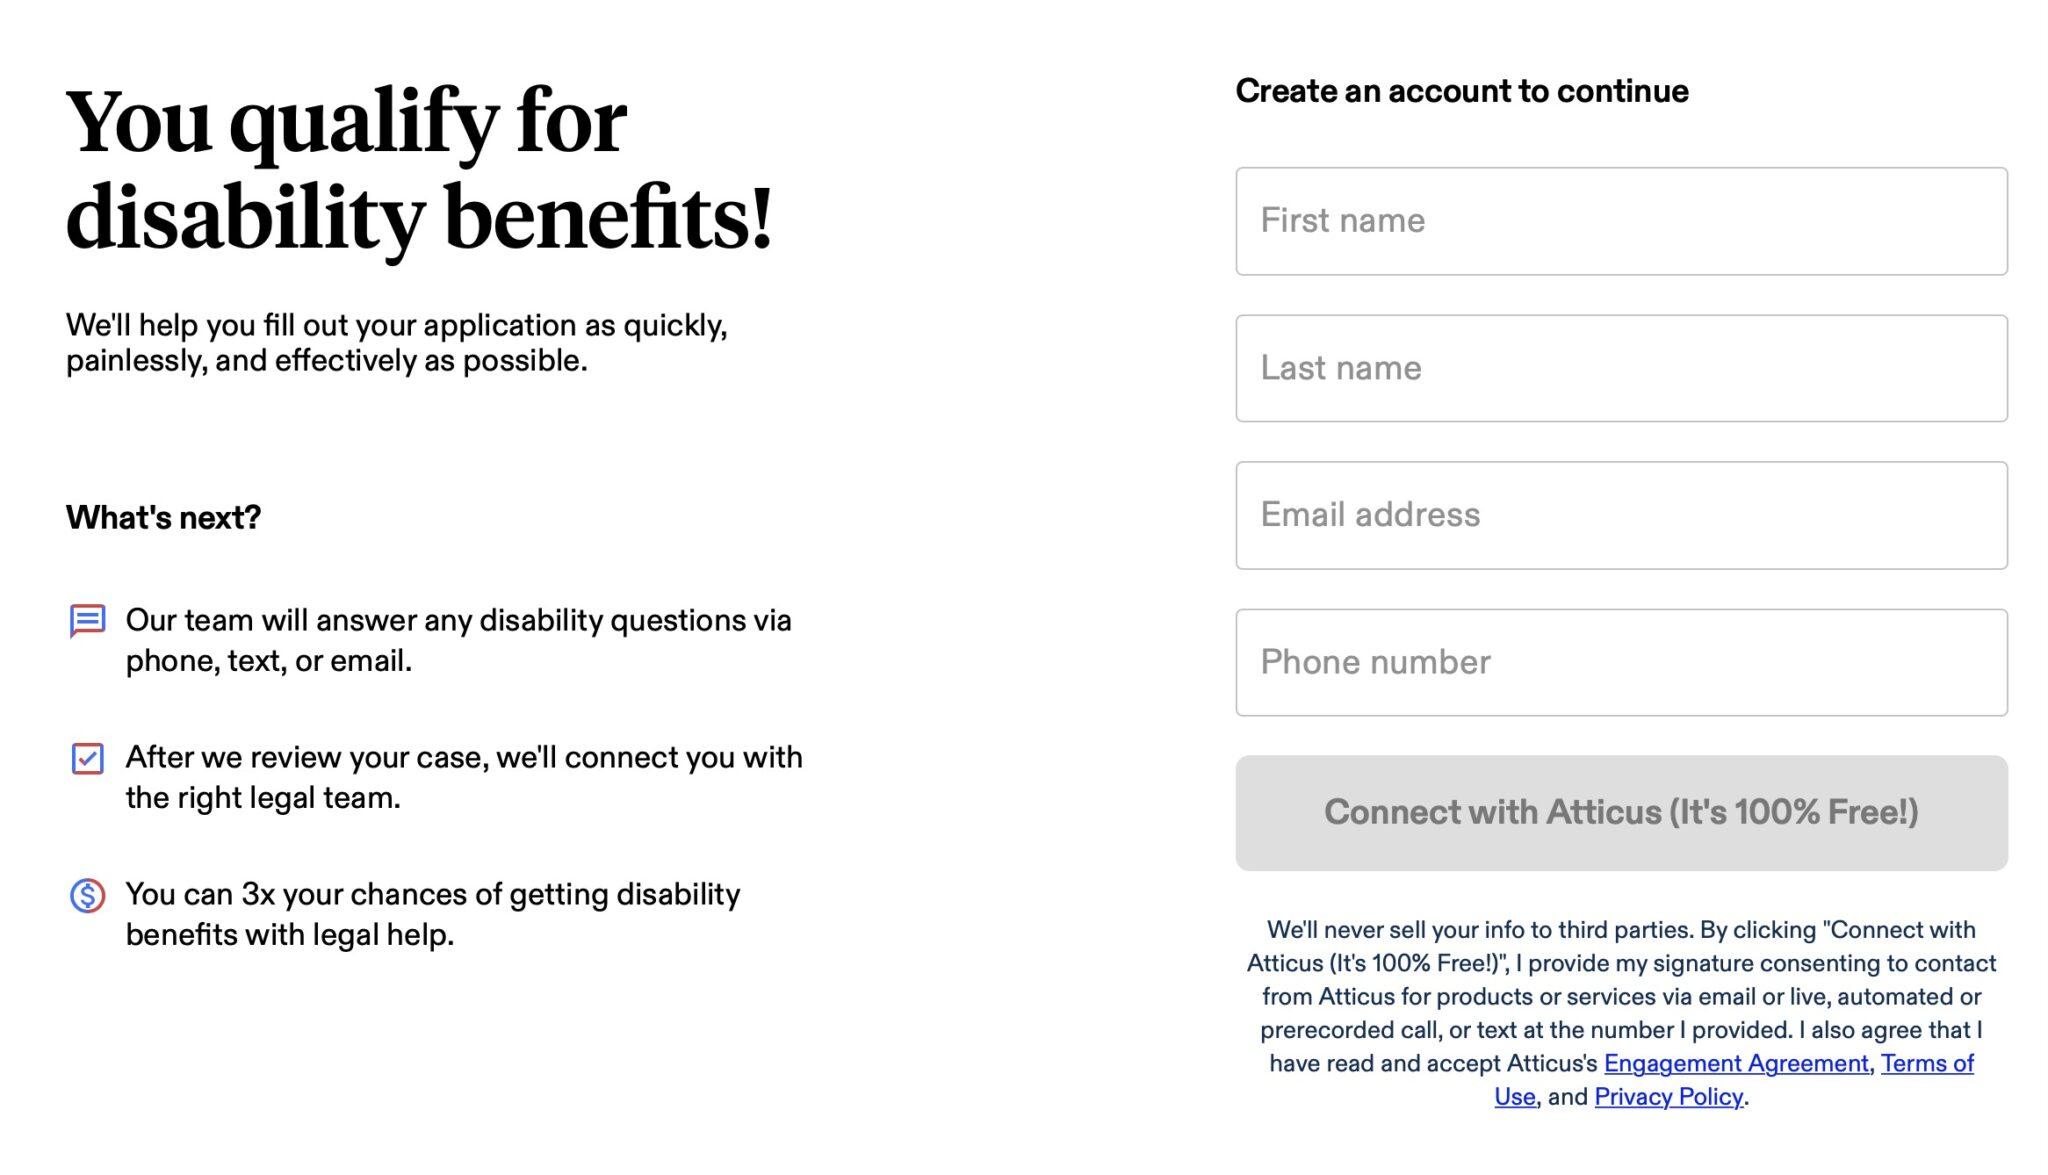Open the Engagement Agreement link
Screen dimensions: 2048x1175
[1737, 1064]
